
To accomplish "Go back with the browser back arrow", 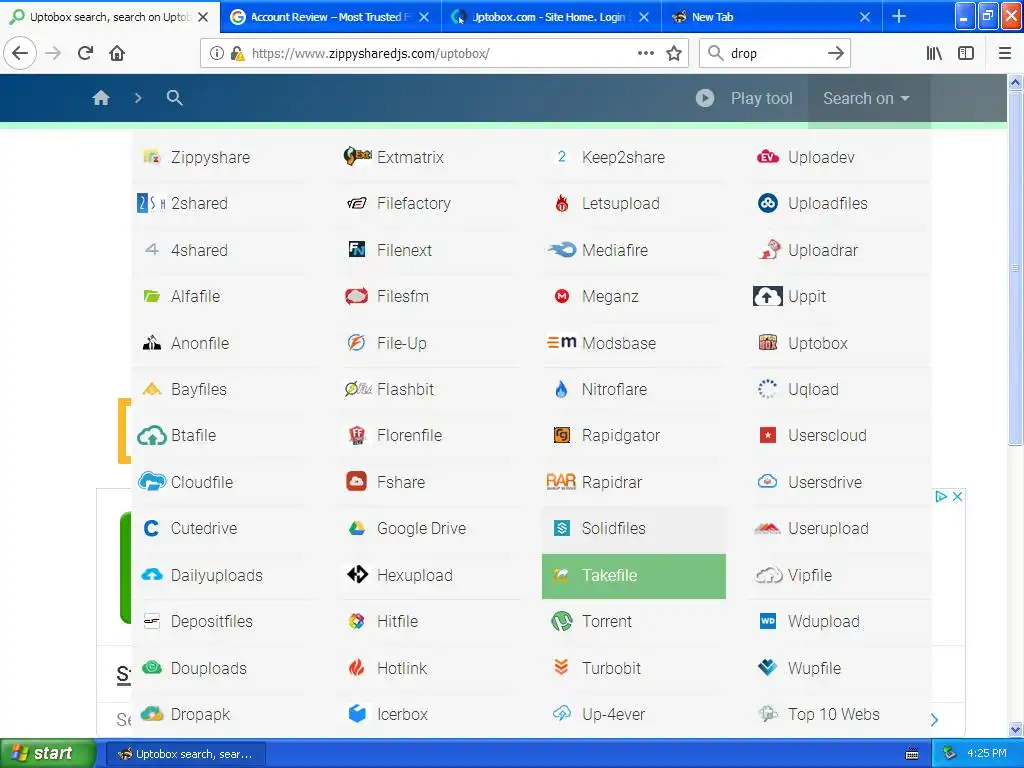I will click(20, 53).
